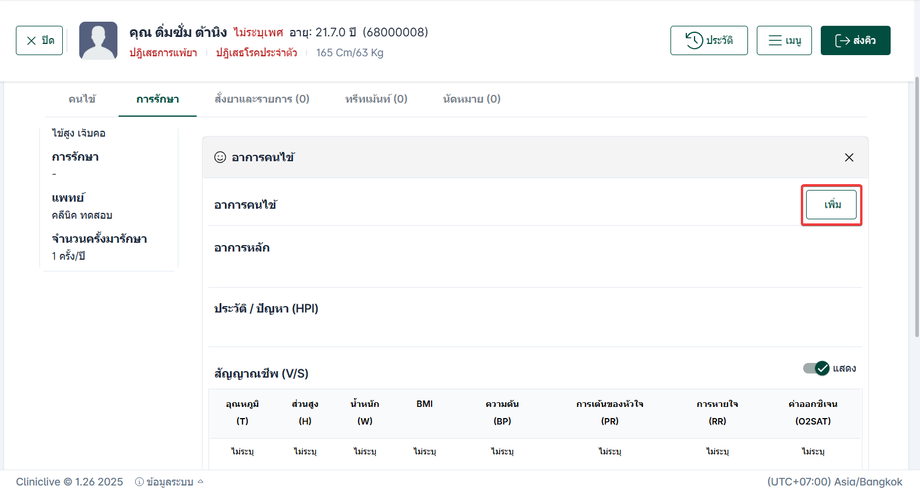Click the ไข้สูง เจ็บคอ symptom text
Screen dimensions: 920x489
pyautogui.click(x=79, y=133)
